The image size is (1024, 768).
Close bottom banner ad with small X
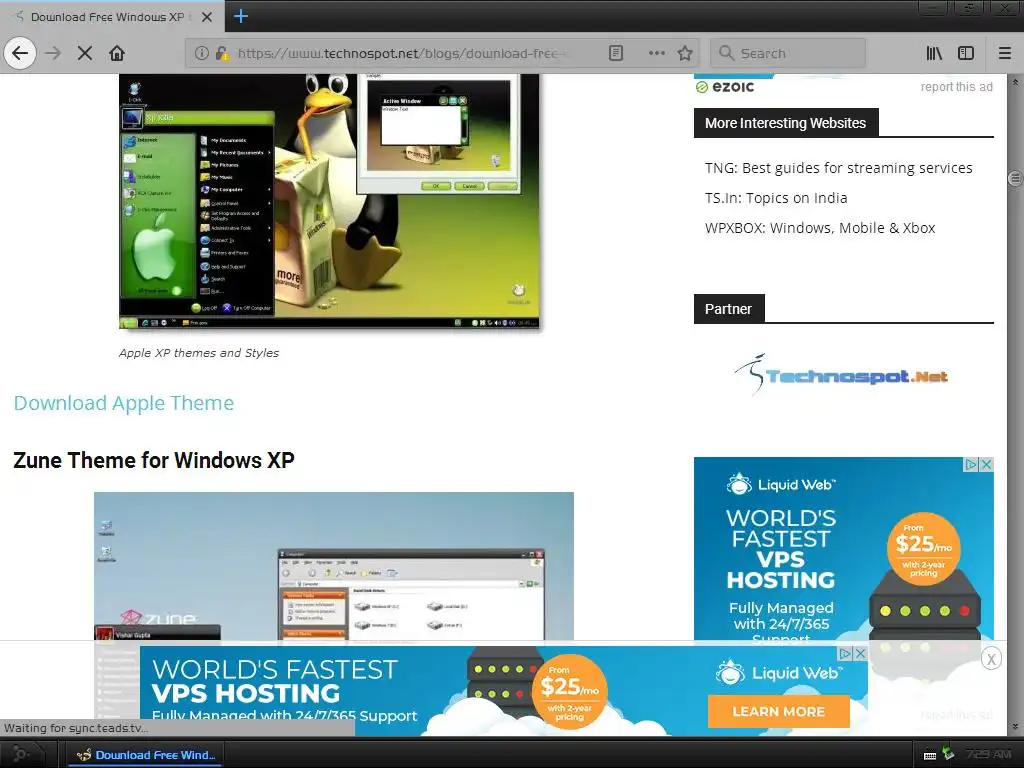(x=861, y=653)
